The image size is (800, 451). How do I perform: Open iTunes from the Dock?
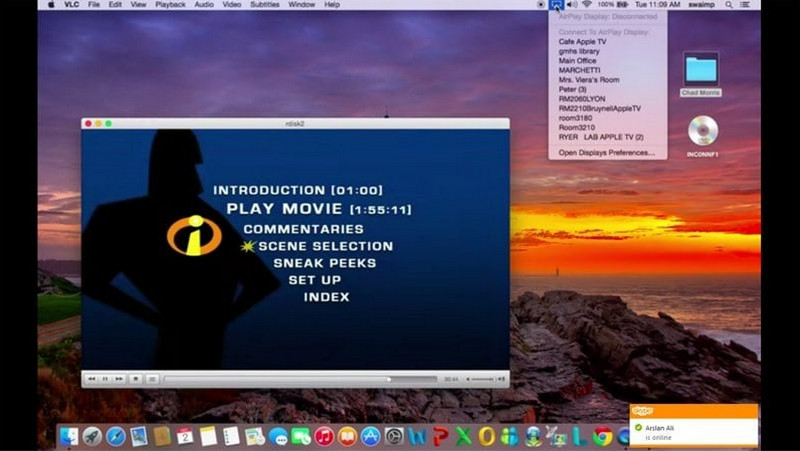coord(324,437)
